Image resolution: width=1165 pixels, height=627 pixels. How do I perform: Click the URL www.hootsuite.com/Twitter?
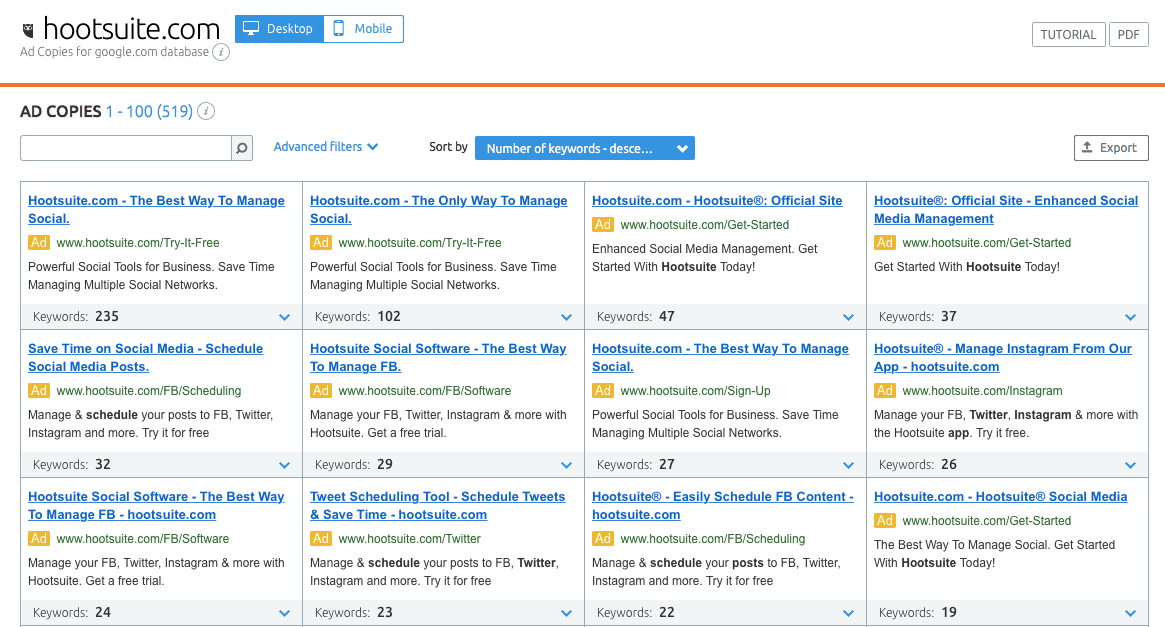click(x=409, y=539)
